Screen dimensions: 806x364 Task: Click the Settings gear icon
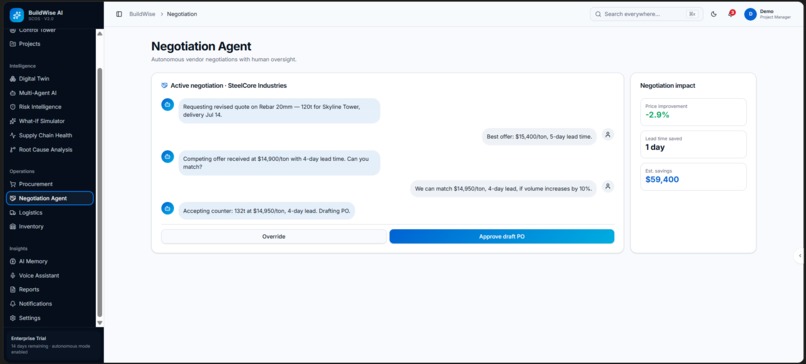[x=13, y=318]
